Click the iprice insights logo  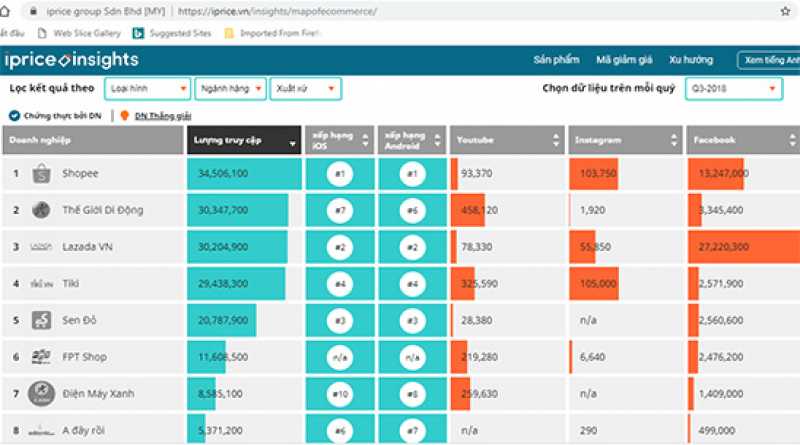[71, 60]
